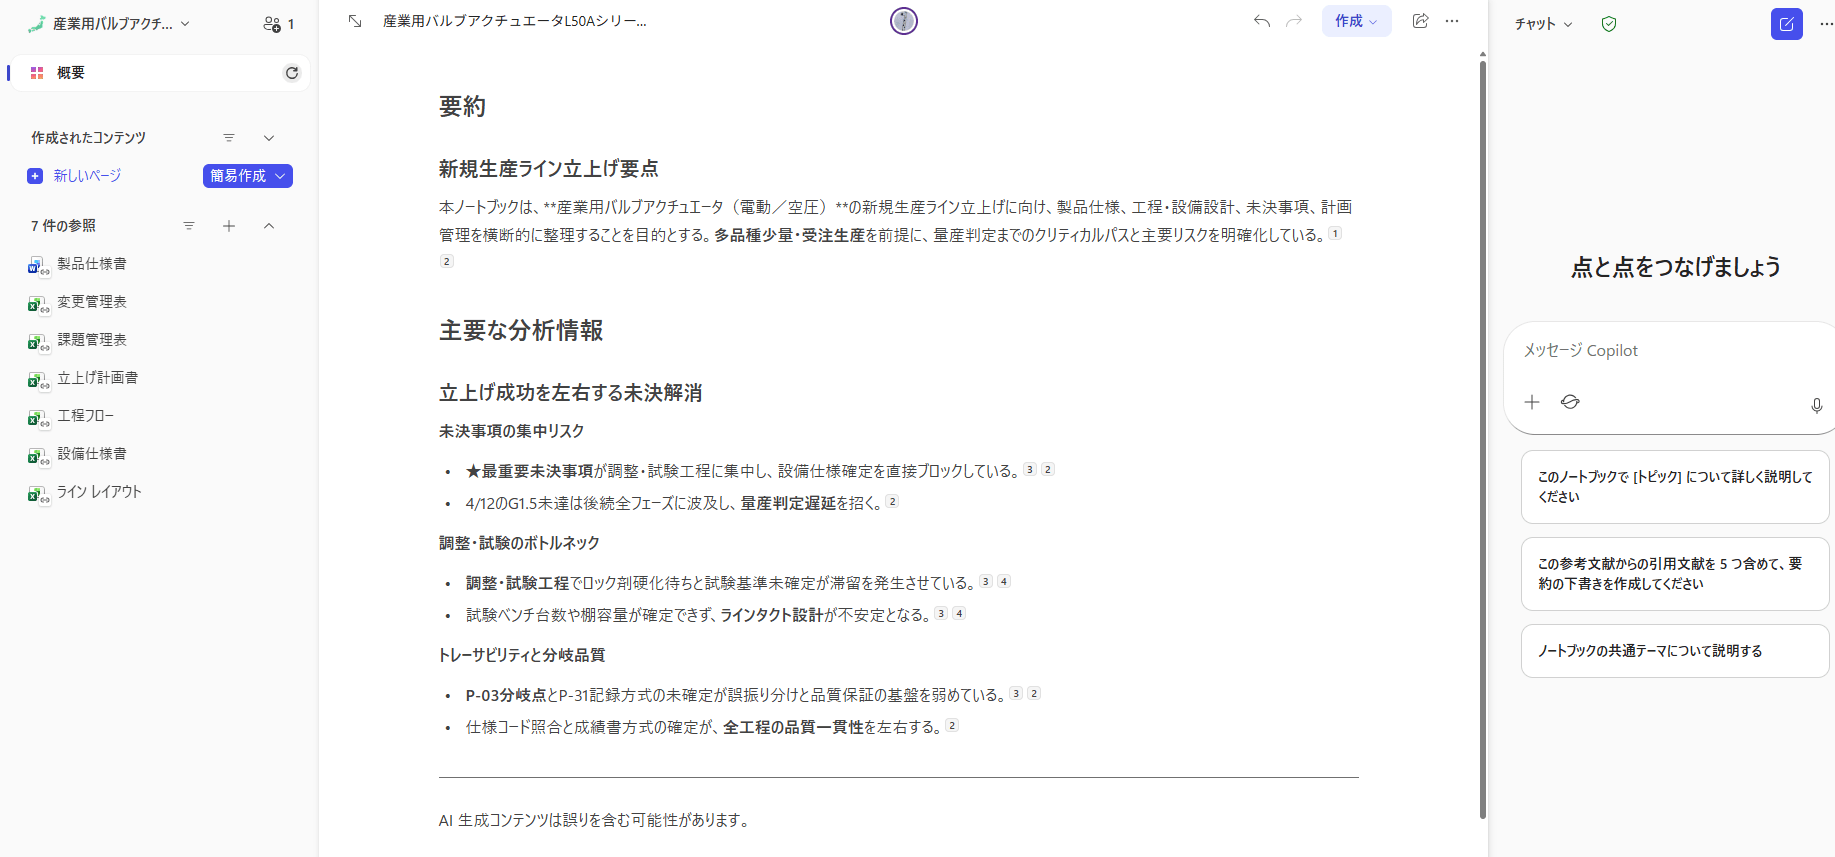Click citation 3 on ★最重要未決事項 bullet
Viewport: 1835px width, 857px height.
click(1030, 469)
